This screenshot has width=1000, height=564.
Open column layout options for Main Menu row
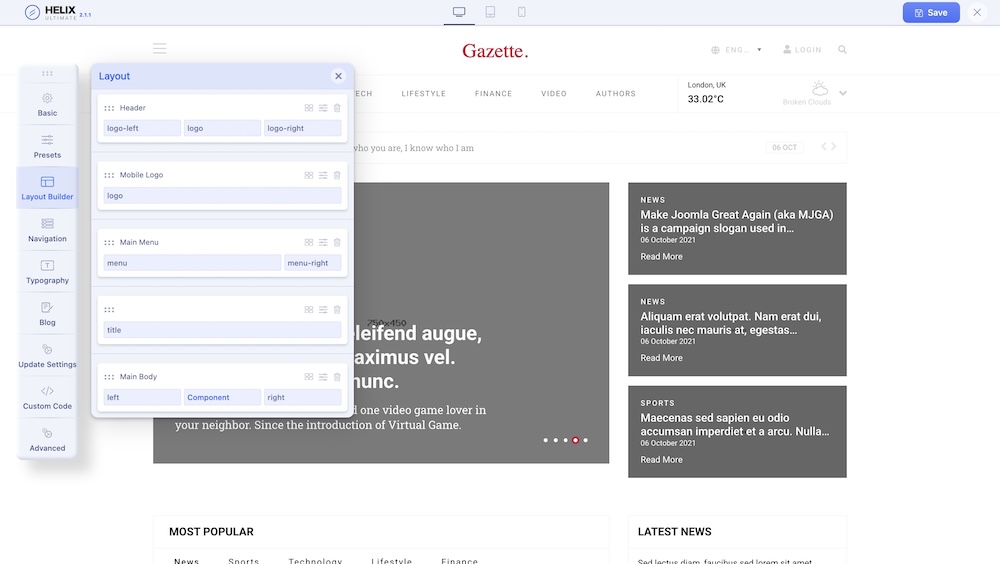[x=309, y=242]
